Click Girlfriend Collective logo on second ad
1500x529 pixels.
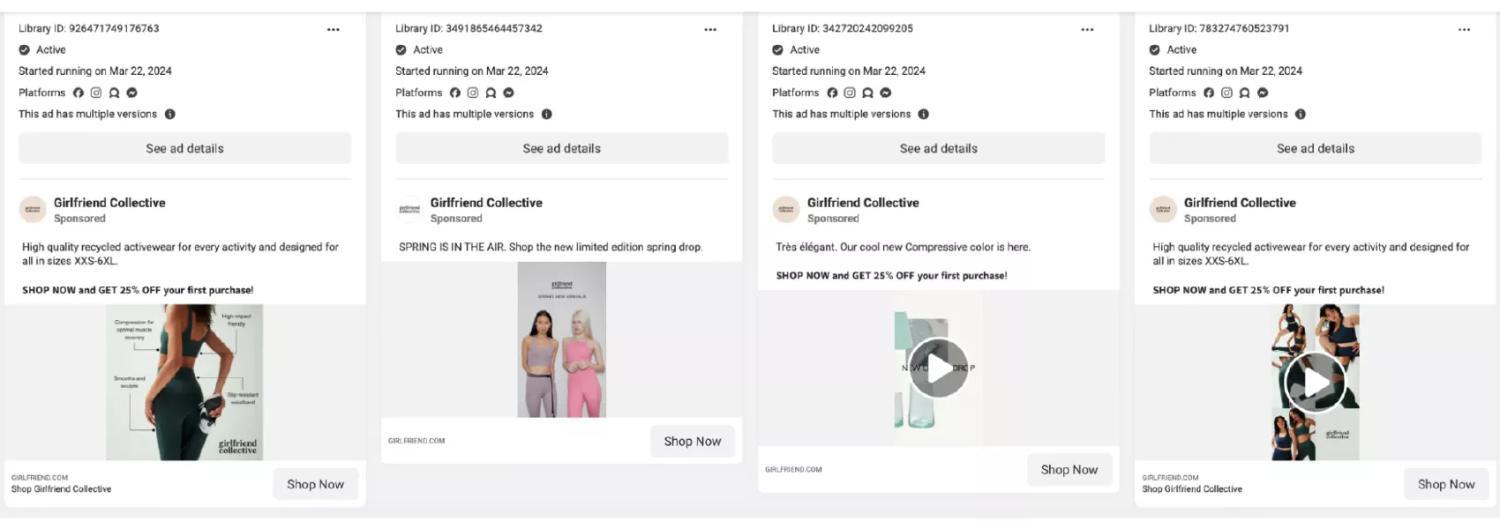coord(410,210)
